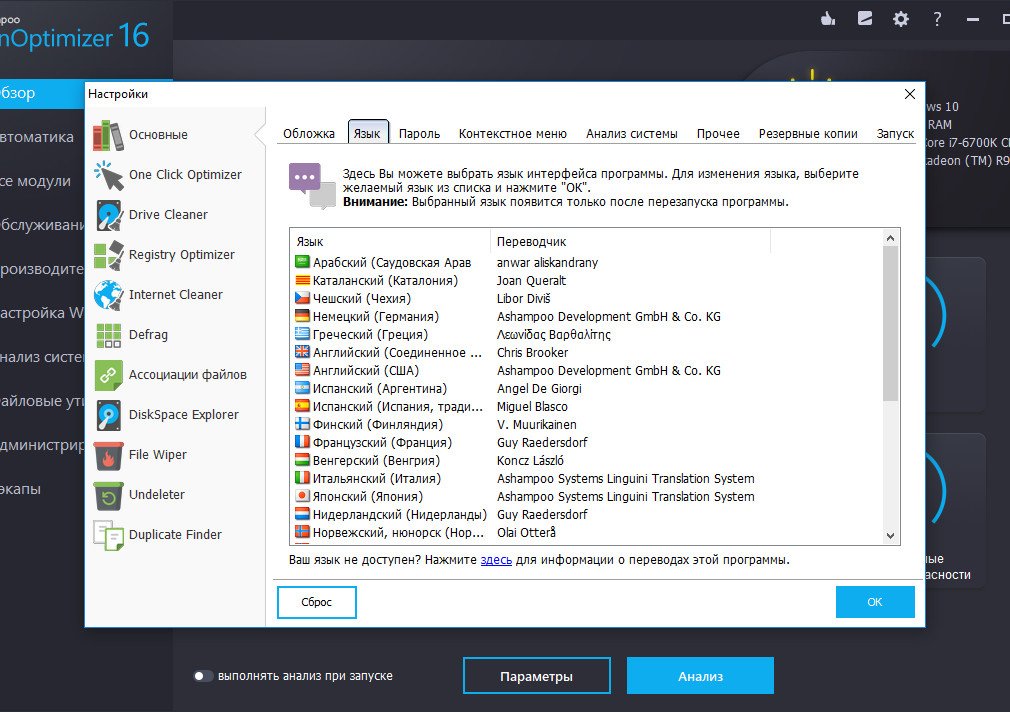Start Анализ in the main window
The image size is (1010, 712).
pyautogui.click(x=700, y=676)
